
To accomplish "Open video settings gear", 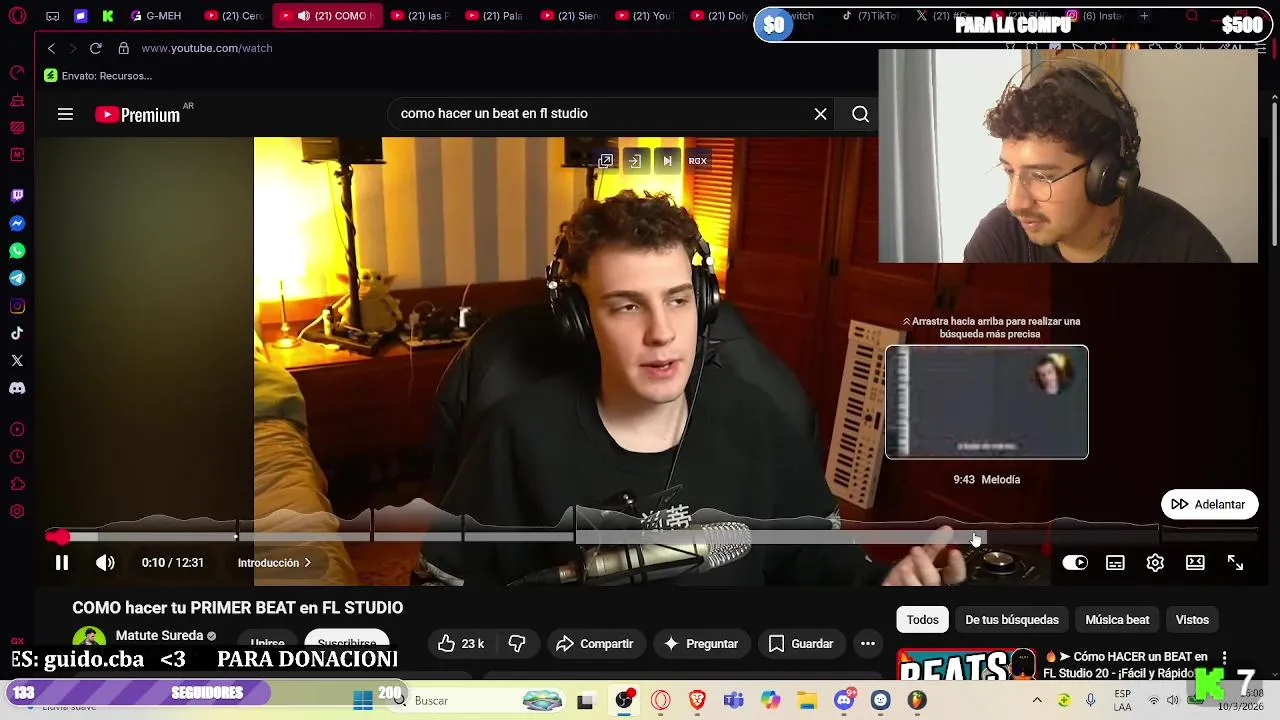I will [1155, 563].
